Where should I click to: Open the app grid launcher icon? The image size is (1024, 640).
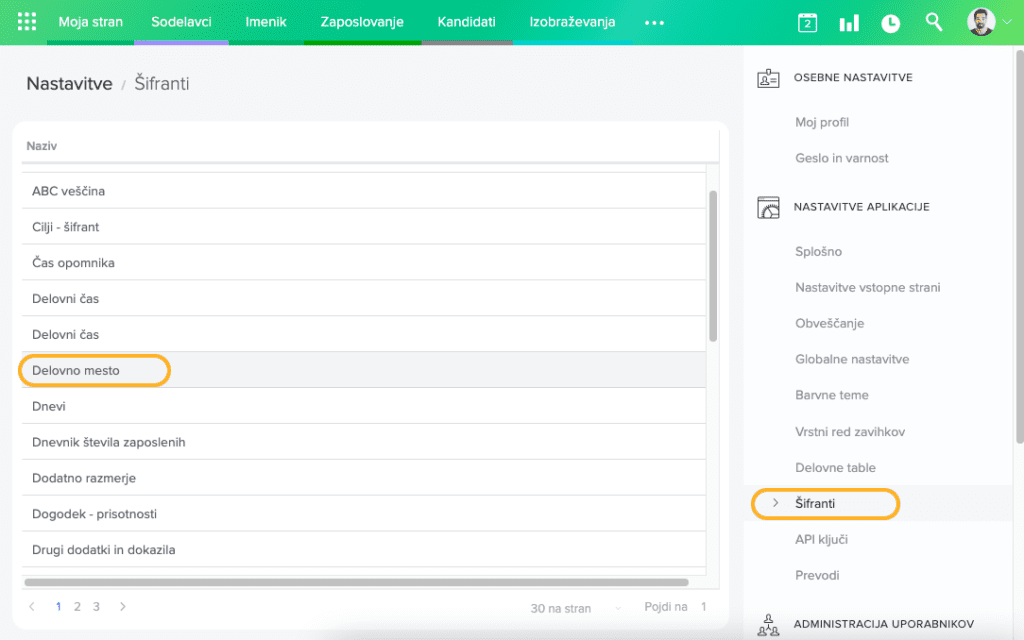27,22
